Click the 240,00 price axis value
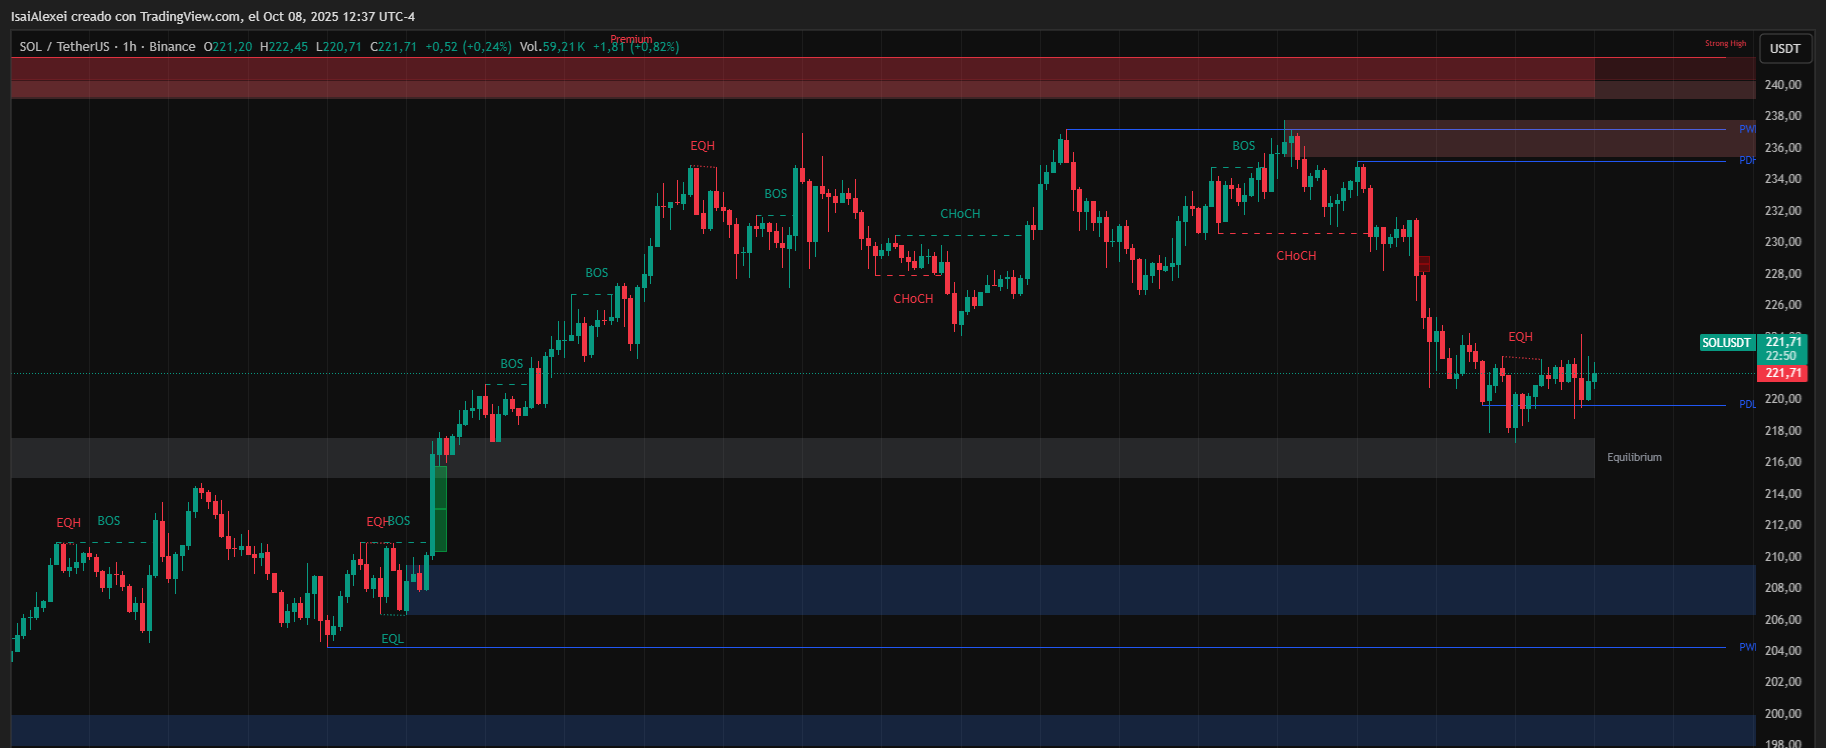1826x748 pixels. click(x=1782, y=85)
